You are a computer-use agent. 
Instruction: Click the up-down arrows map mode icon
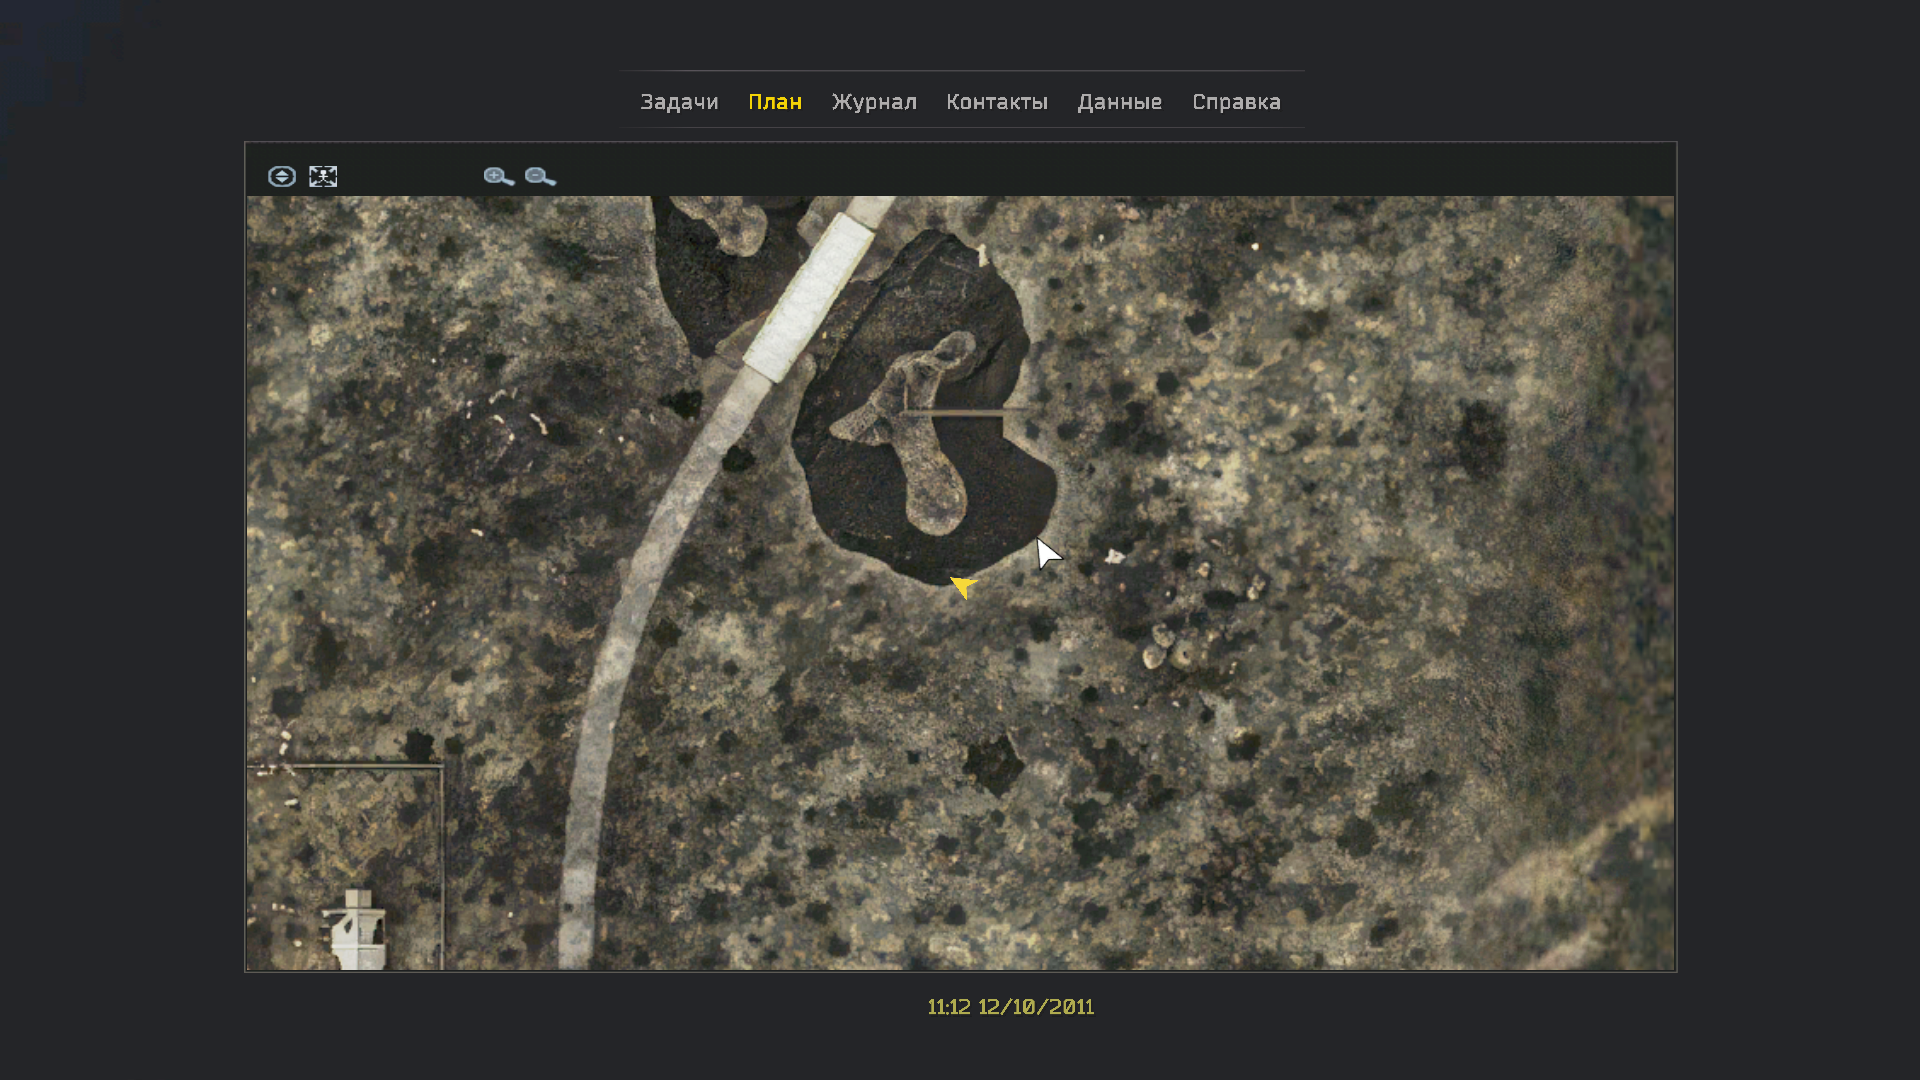pos(282,177)
